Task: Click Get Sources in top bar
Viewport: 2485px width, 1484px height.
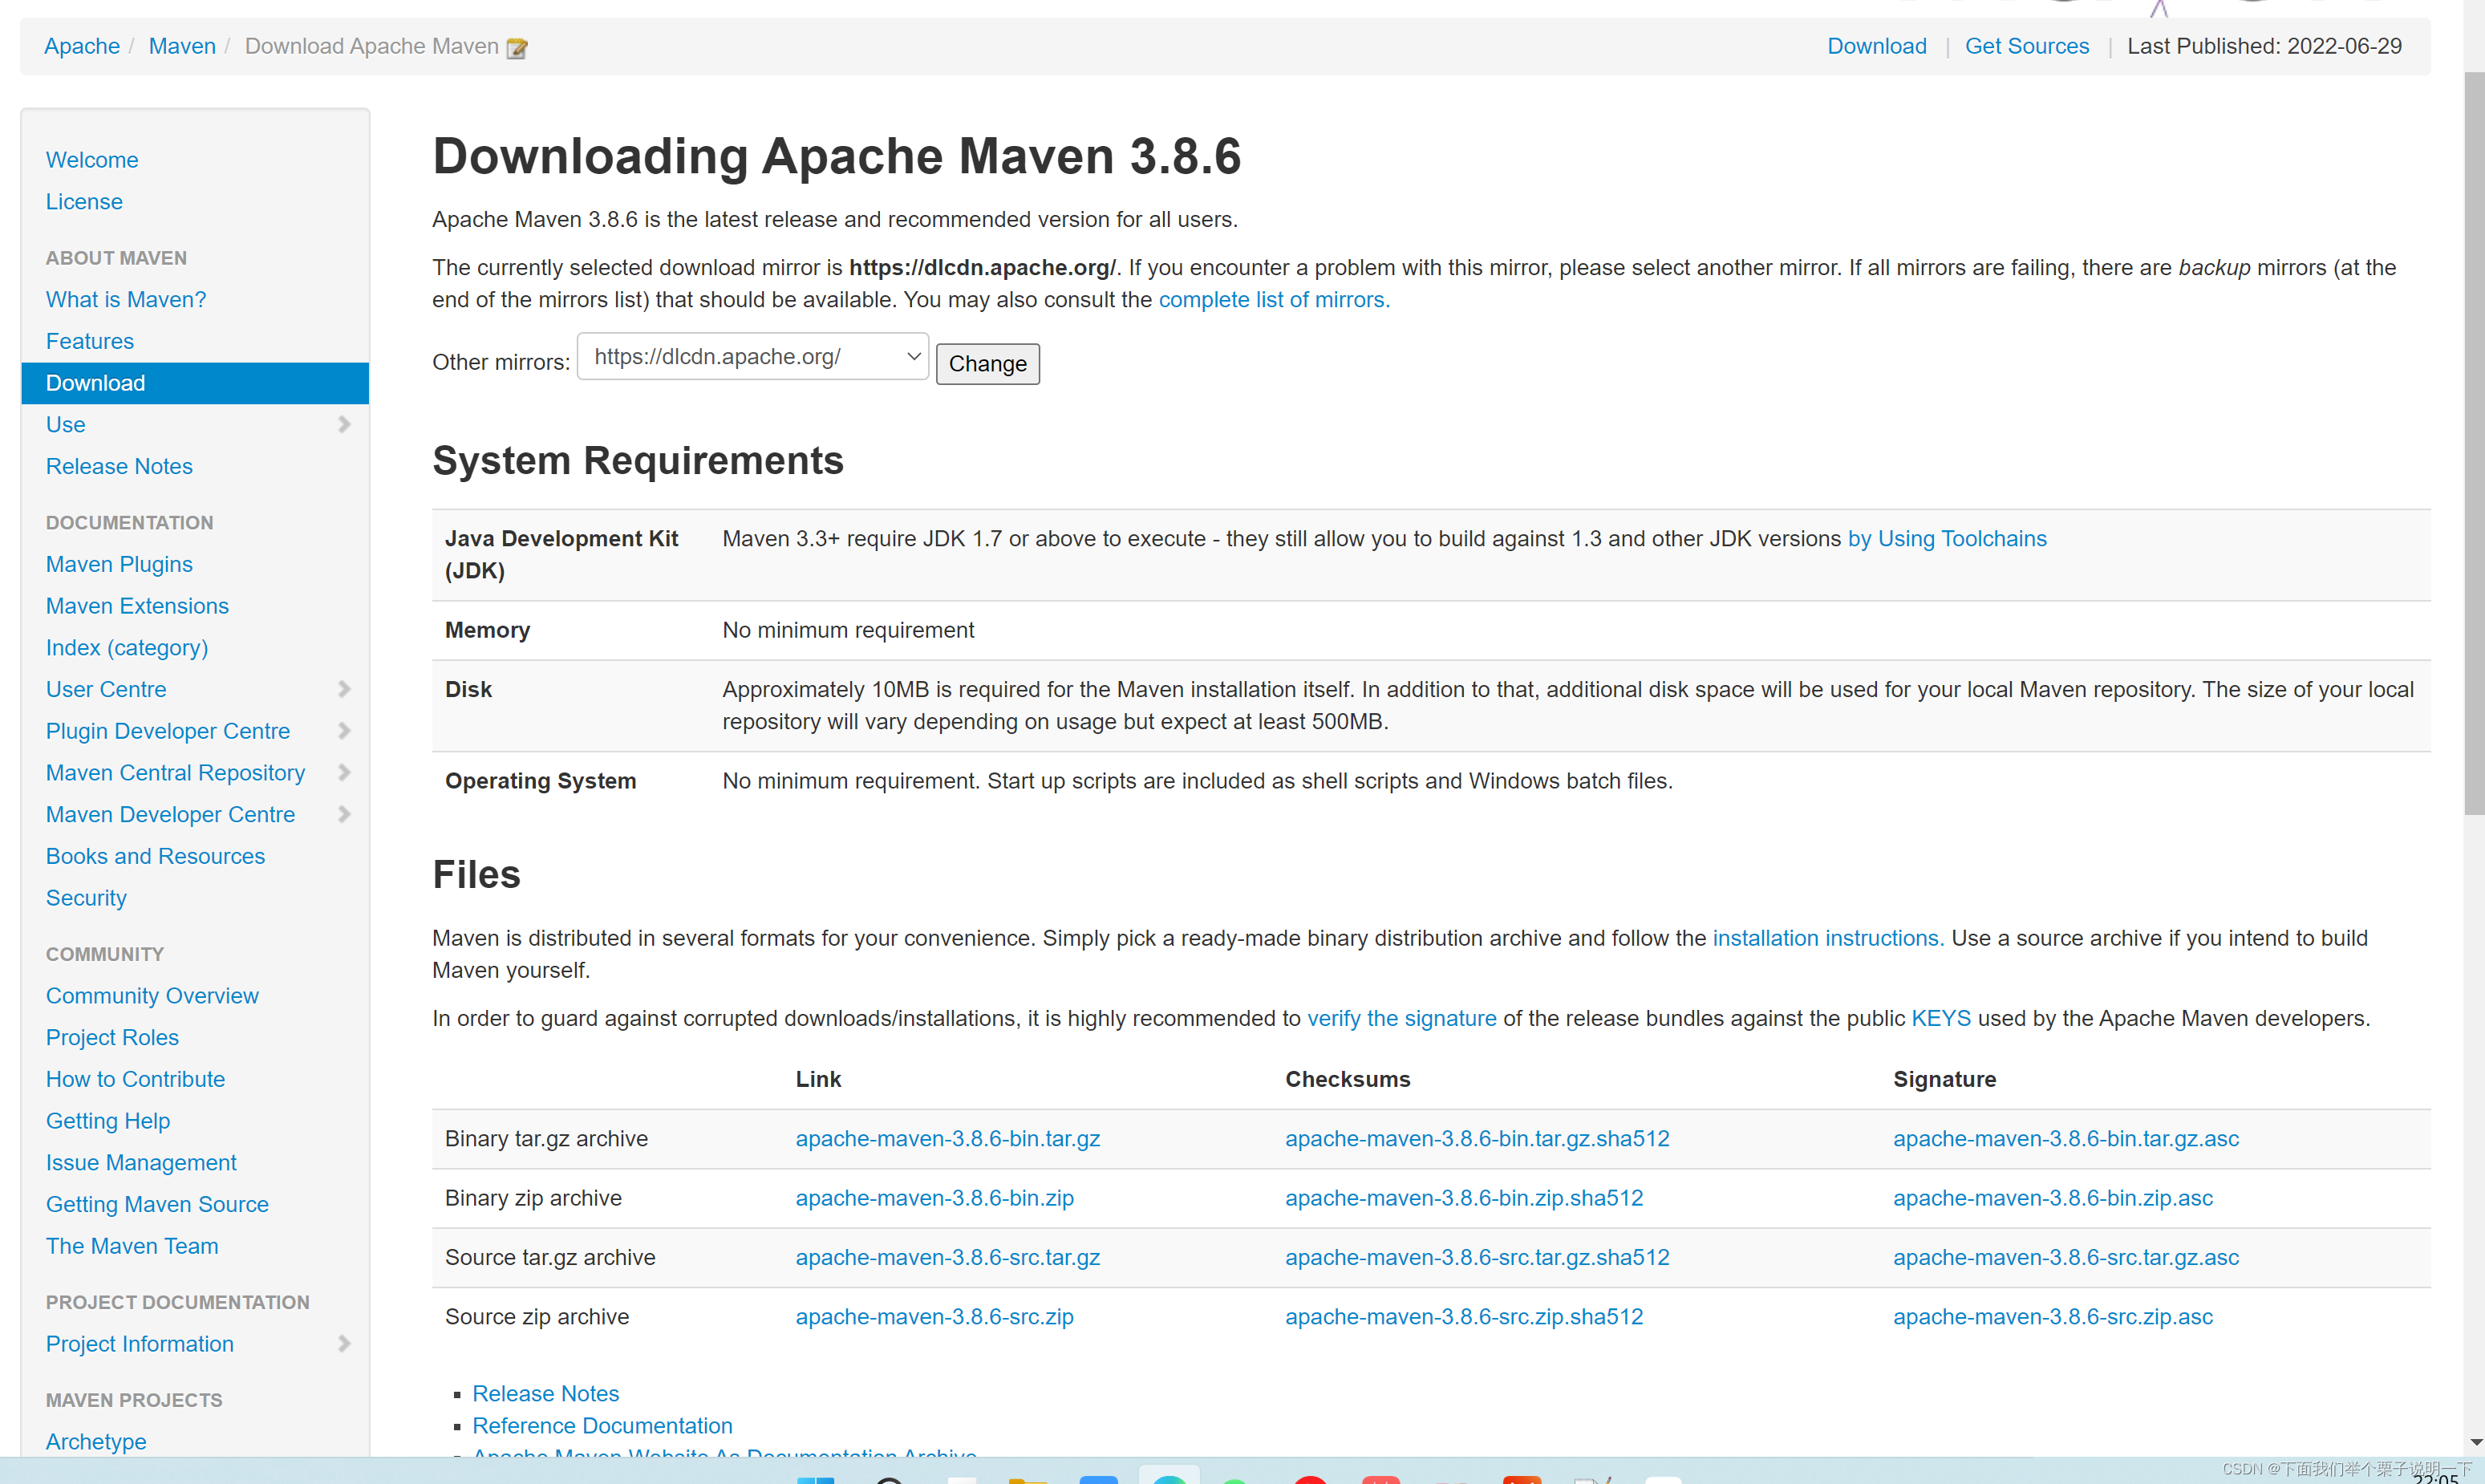Action: pyautogui.click(x=2026, y=46)
